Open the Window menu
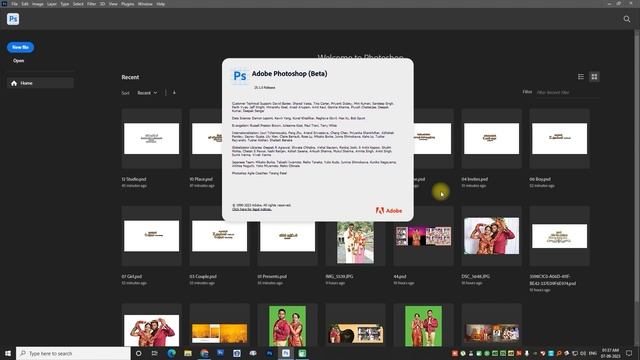Viewport: 640px width, 360px height. [x=145, y=4]
